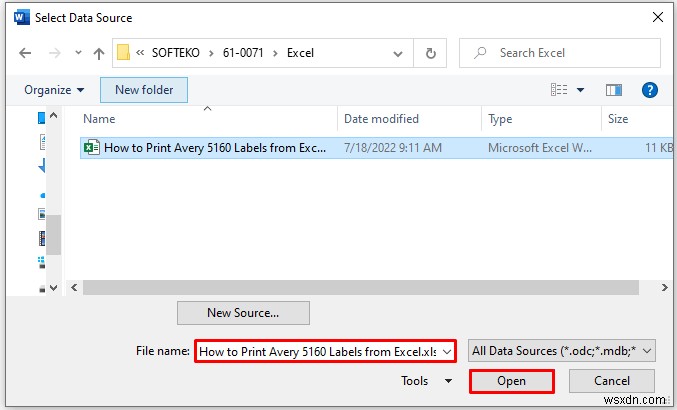This screenshot has height=410, width=677.
Task: Refresh the Excel folder view
Action: point(430,53)
